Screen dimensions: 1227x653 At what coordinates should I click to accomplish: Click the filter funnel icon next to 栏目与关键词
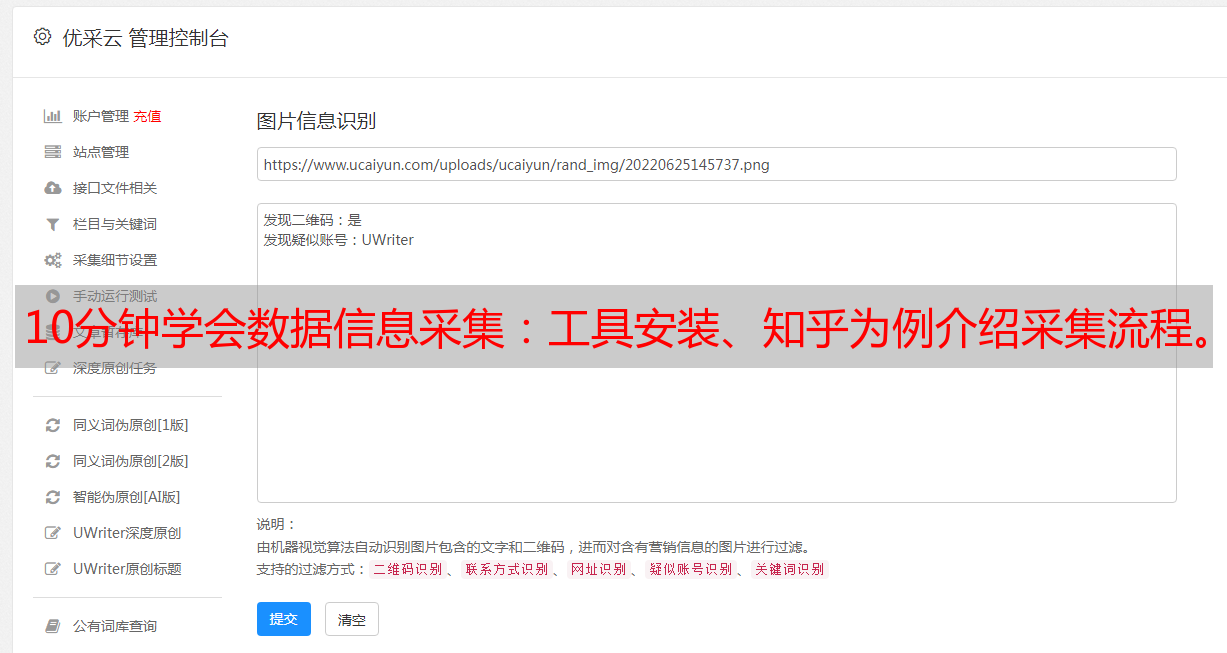pyautogui.click(x=53, y=224)
